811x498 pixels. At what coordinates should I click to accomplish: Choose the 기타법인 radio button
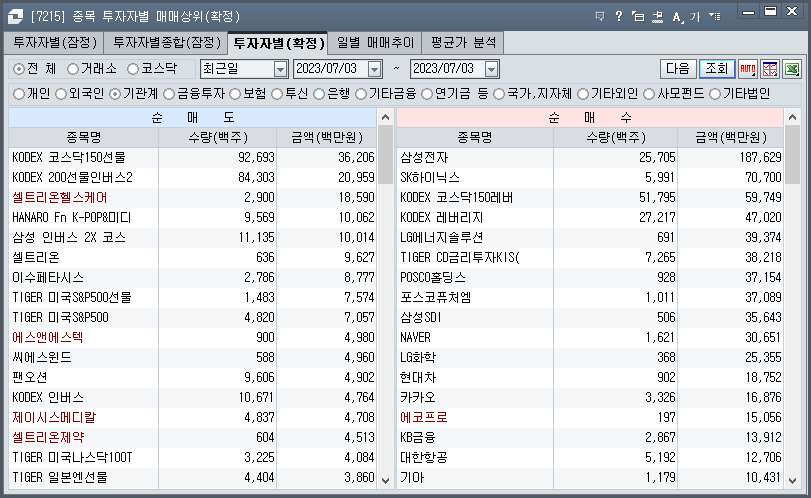pos(715,94)
